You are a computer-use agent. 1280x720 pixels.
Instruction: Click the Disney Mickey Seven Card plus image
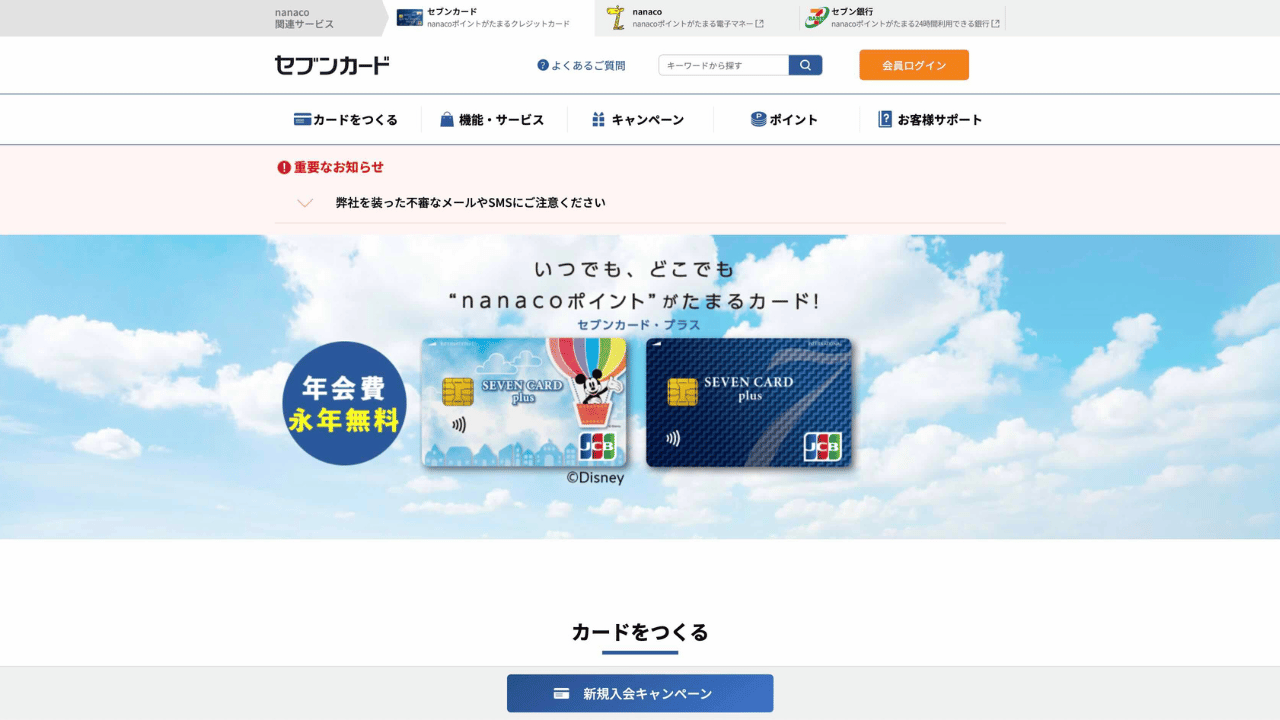tap(524, 402)
